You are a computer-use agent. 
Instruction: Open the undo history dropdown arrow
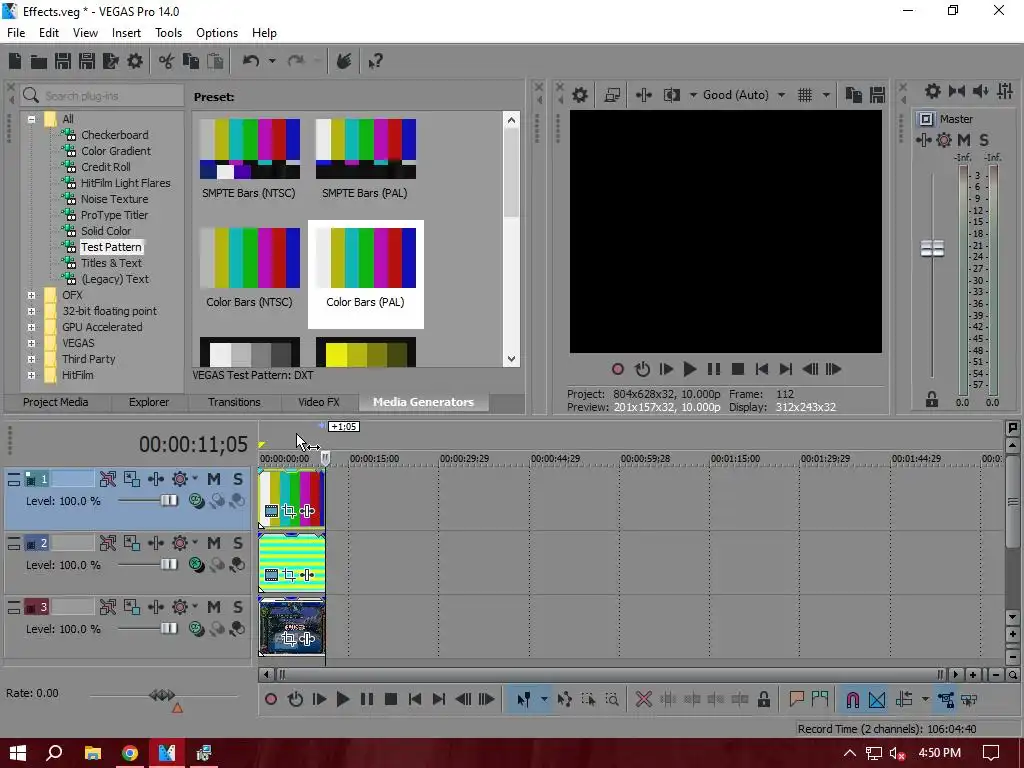(272, 61)
